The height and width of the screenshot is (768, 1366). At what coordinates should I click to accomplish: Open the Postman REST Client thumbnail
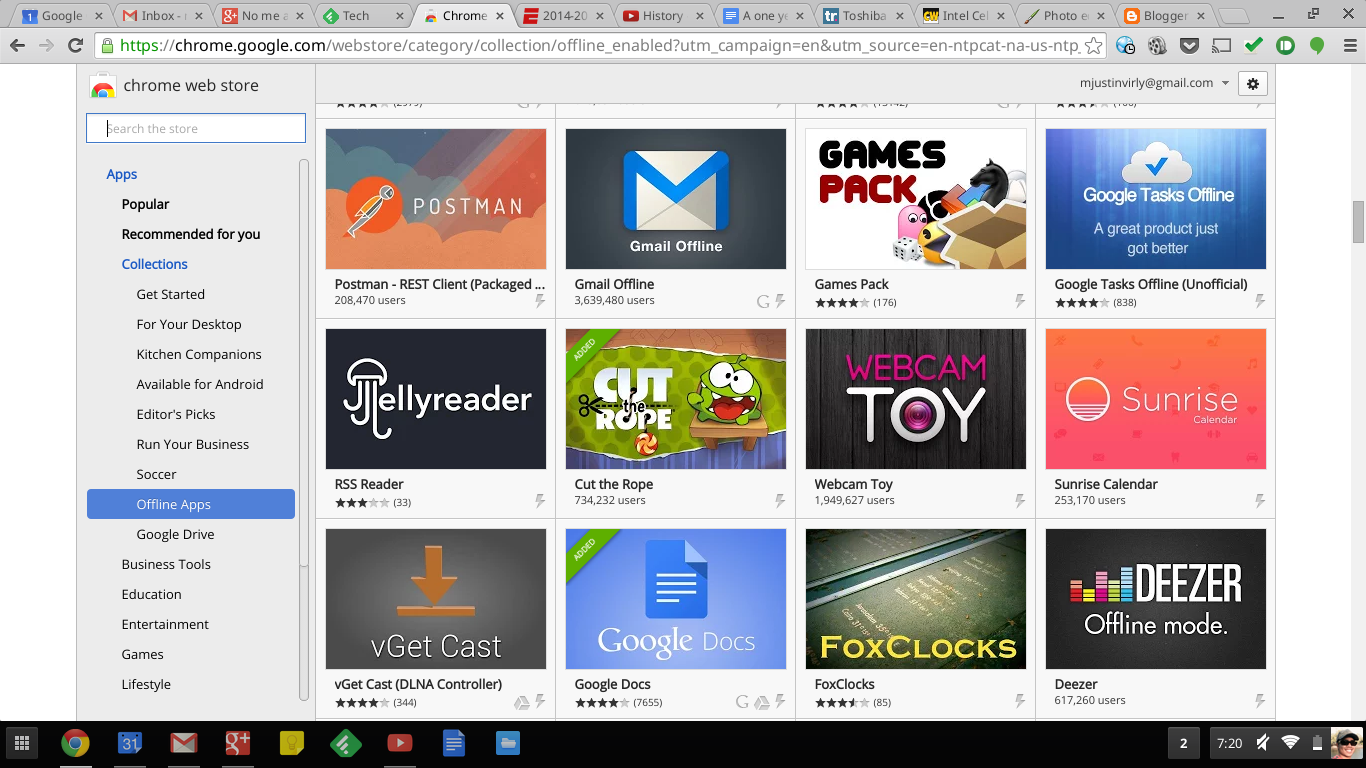tap(436, 199)
